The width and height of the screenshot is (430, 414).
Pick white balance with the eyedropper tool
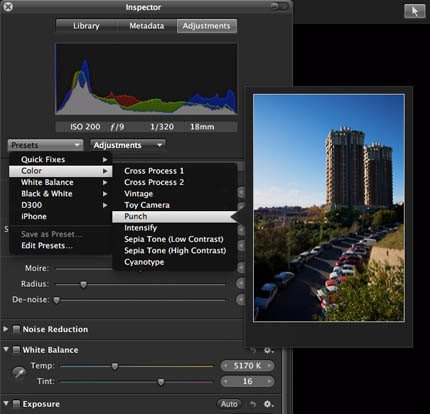click(x=19, y=372)
